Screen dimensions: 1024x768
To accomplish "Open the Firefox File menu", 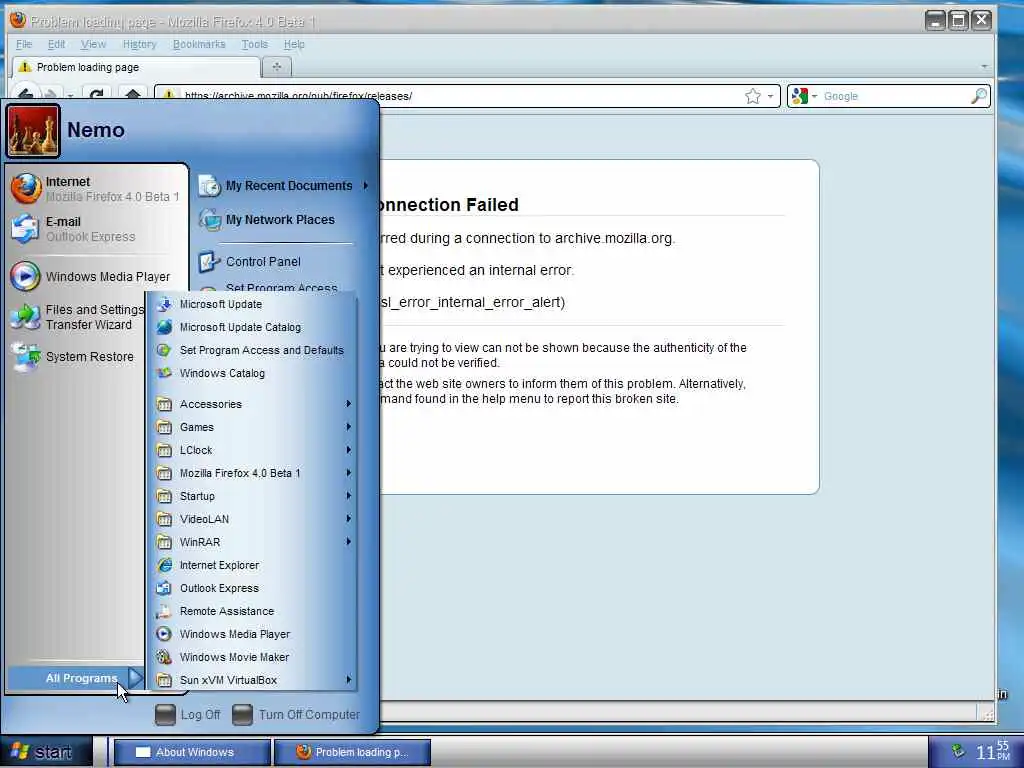I will point(24,44).
